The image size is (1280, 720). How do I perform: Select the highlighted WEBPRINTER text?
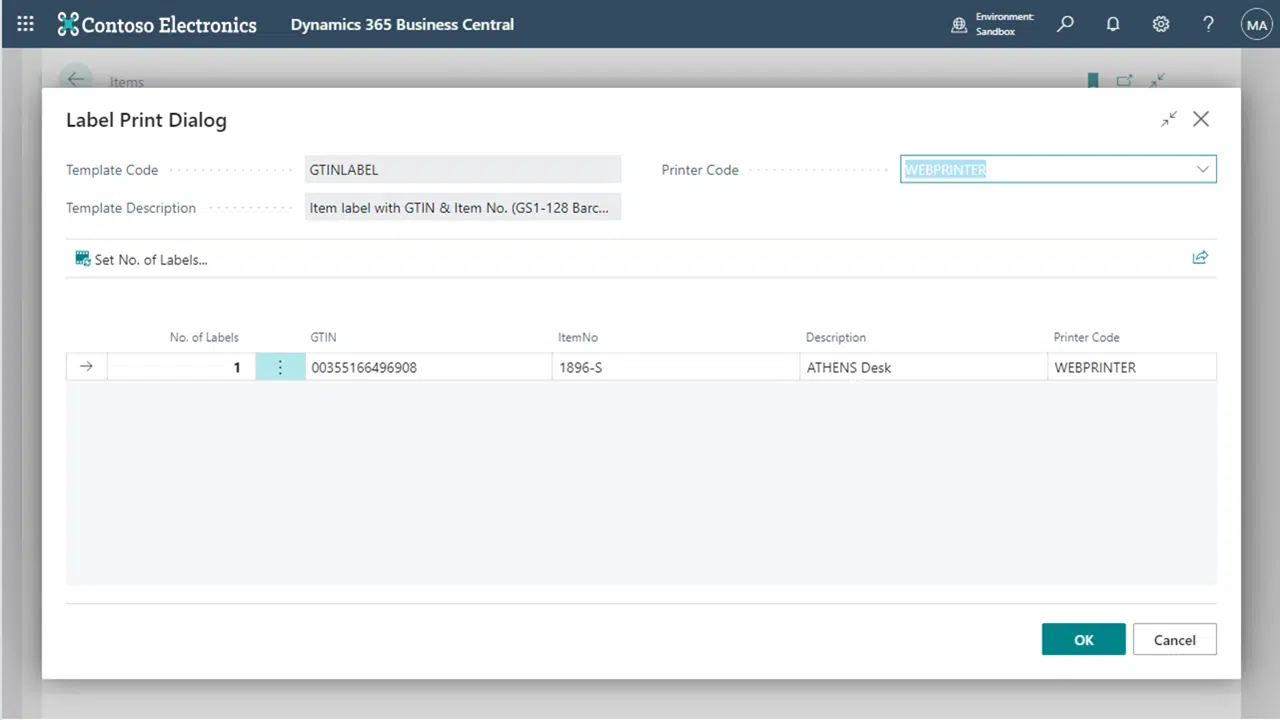pos(945,169)
